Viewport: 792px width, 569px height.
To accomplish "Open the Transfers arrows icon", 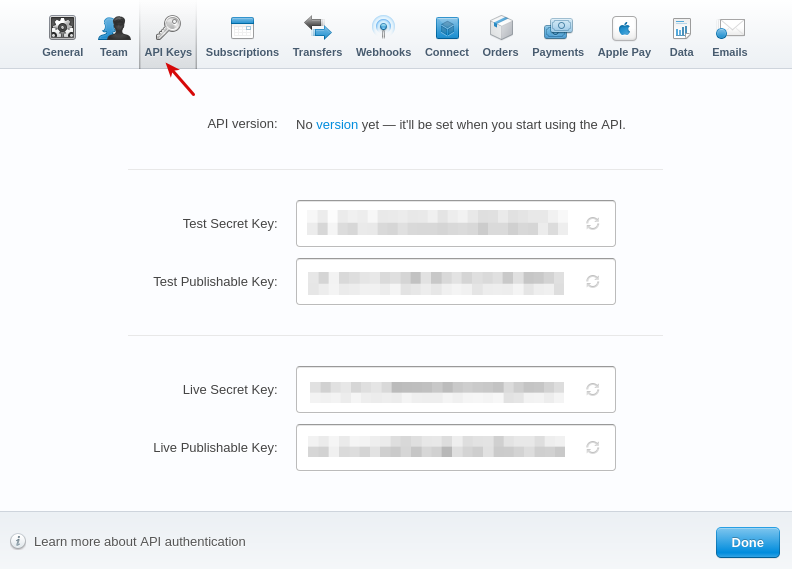I will point(318,27).
